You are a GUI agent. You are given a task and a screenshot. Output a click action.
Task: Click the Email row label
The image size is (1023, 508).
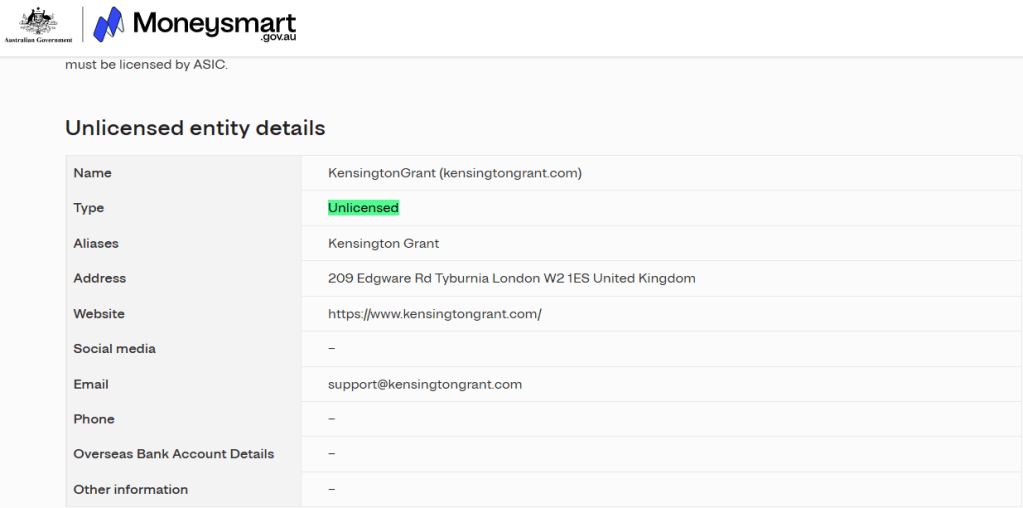(90, 384)
